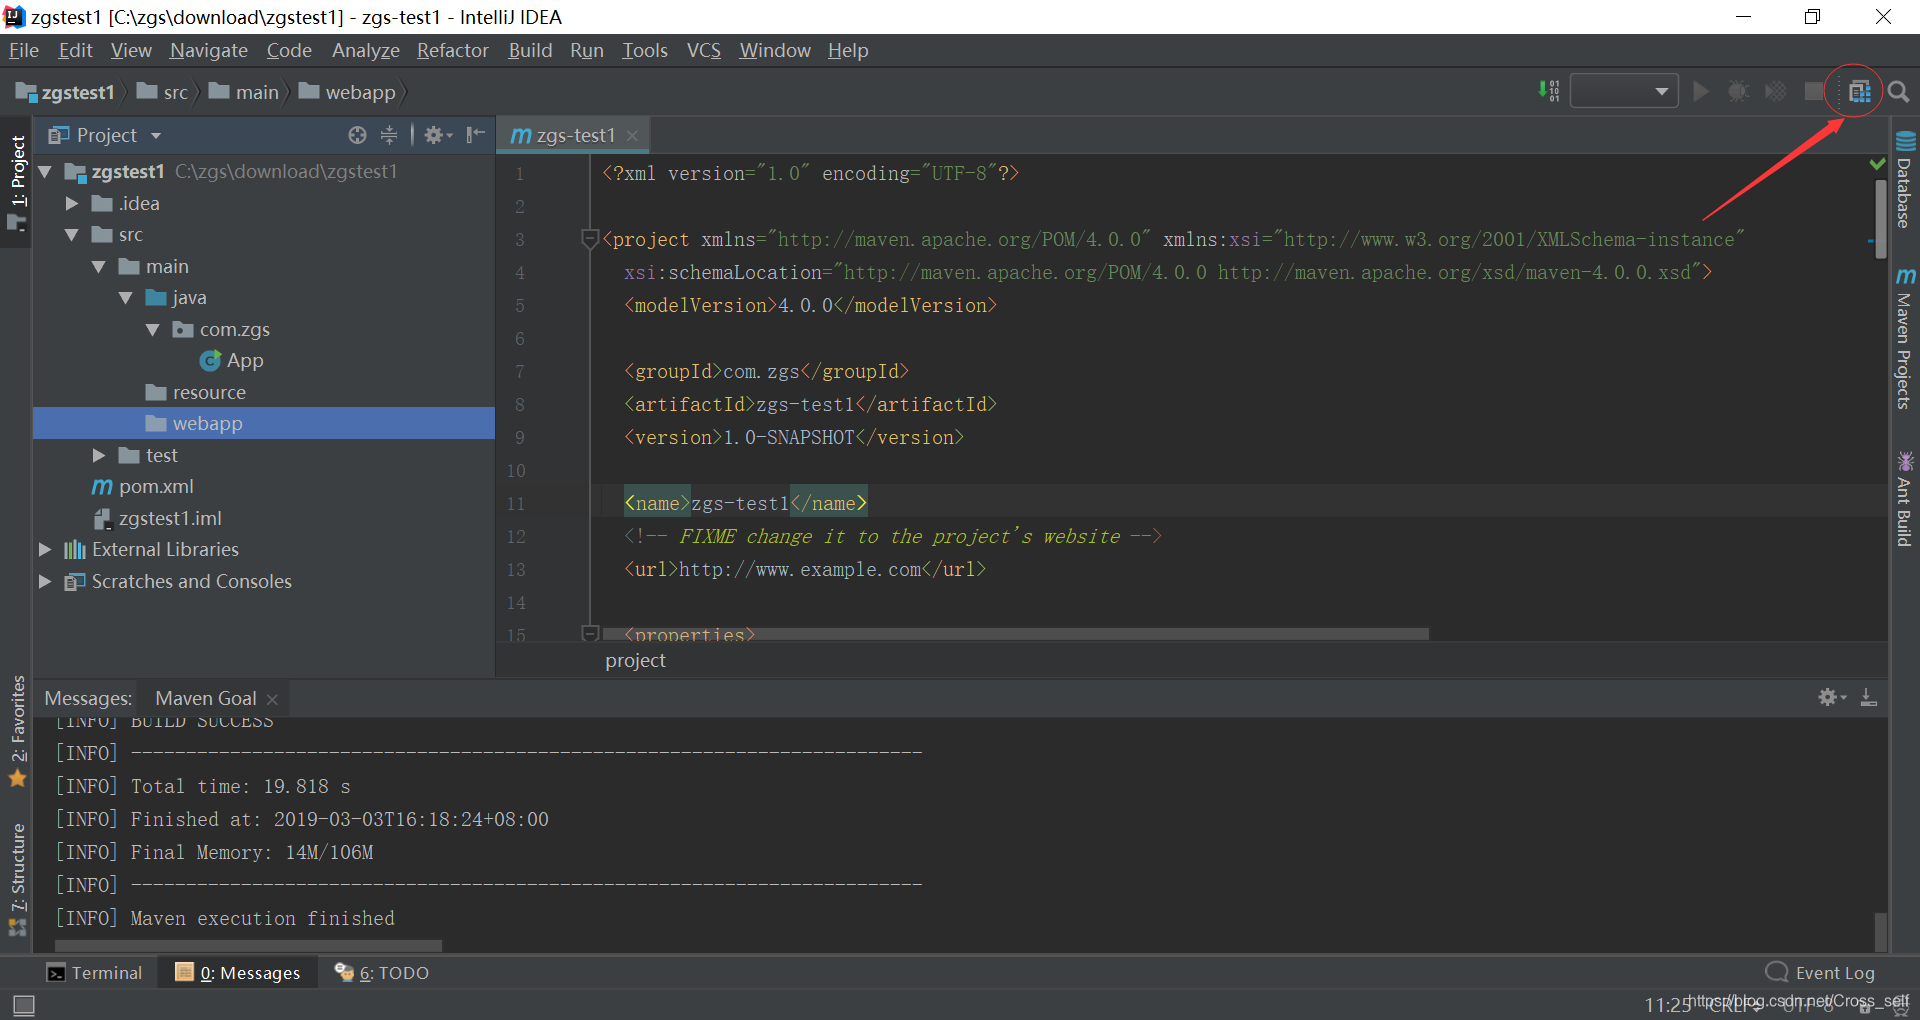Open the Build menu
The image size is (1920, 1020).
(x=530, y=50)
